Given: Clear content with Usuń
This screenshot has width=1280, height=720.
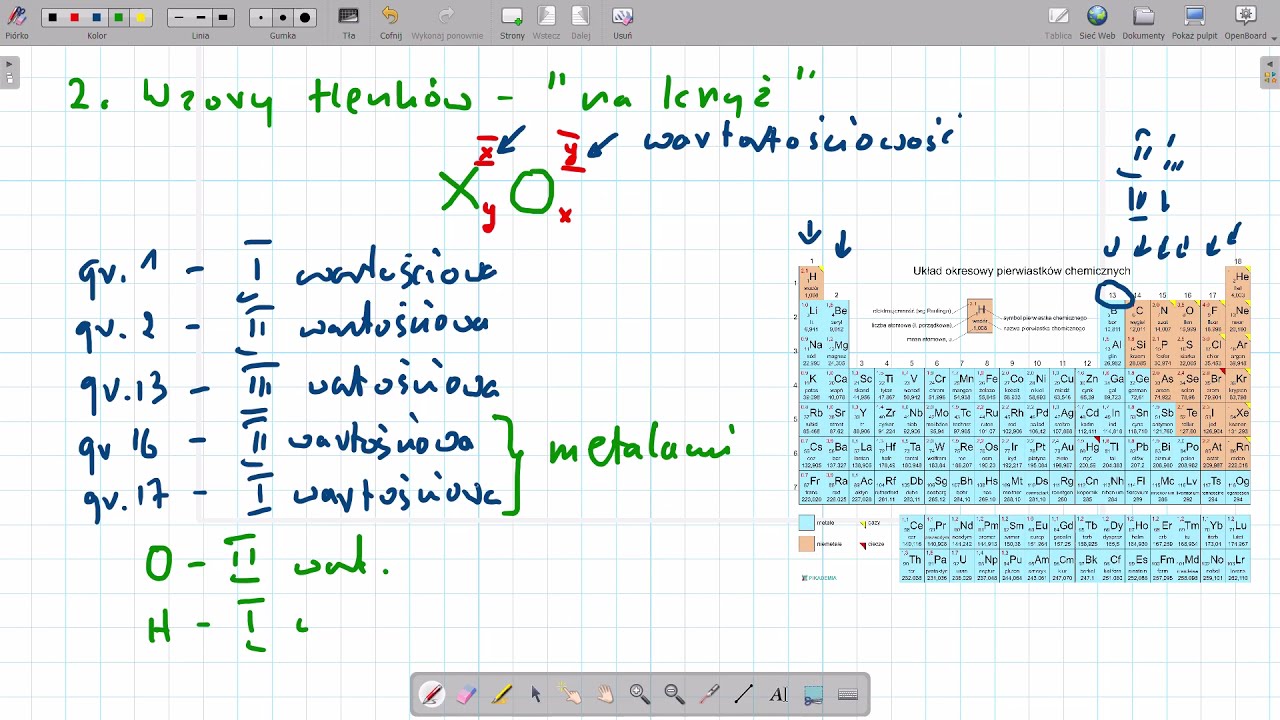Looking at the screenshot, I should tap(622, 21).
